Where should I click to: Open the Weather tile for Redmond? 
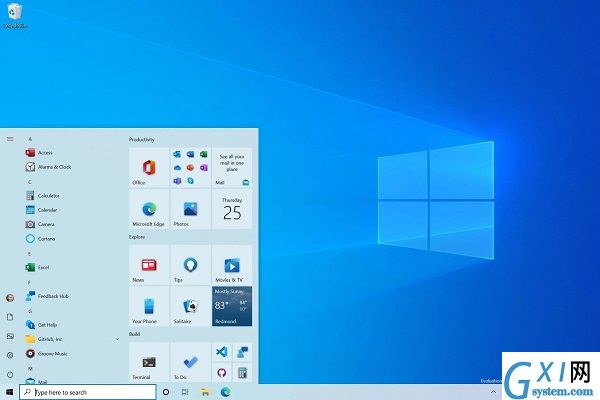point(232,306)
